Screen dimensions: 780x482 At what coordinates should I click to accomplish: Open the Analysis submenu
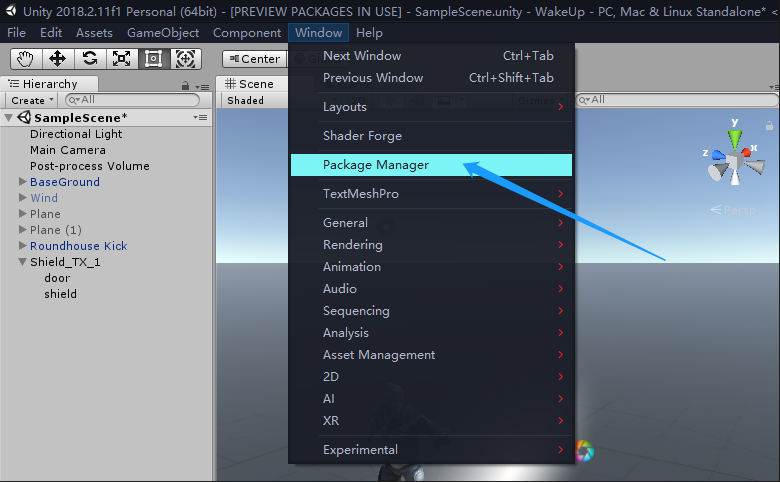(431, 332)
